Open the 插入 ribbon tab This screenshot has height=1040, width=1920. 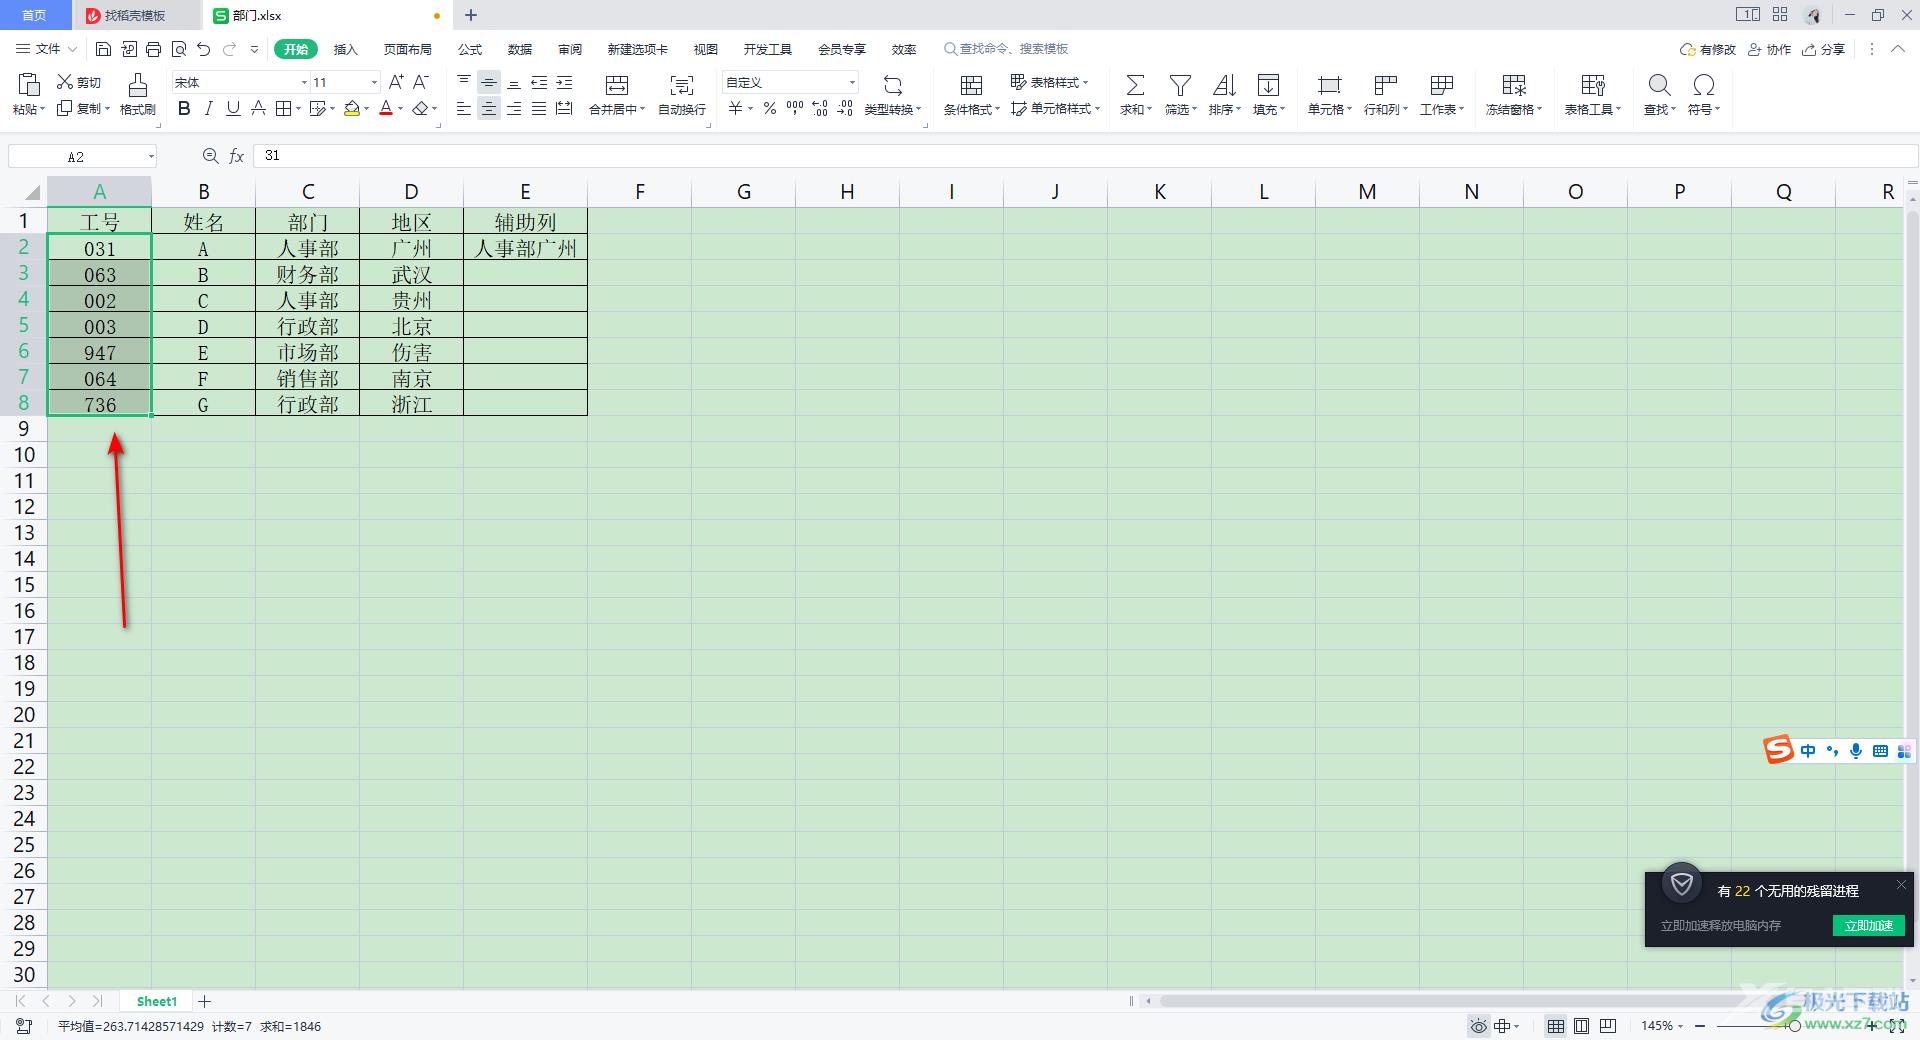(345, 49)
